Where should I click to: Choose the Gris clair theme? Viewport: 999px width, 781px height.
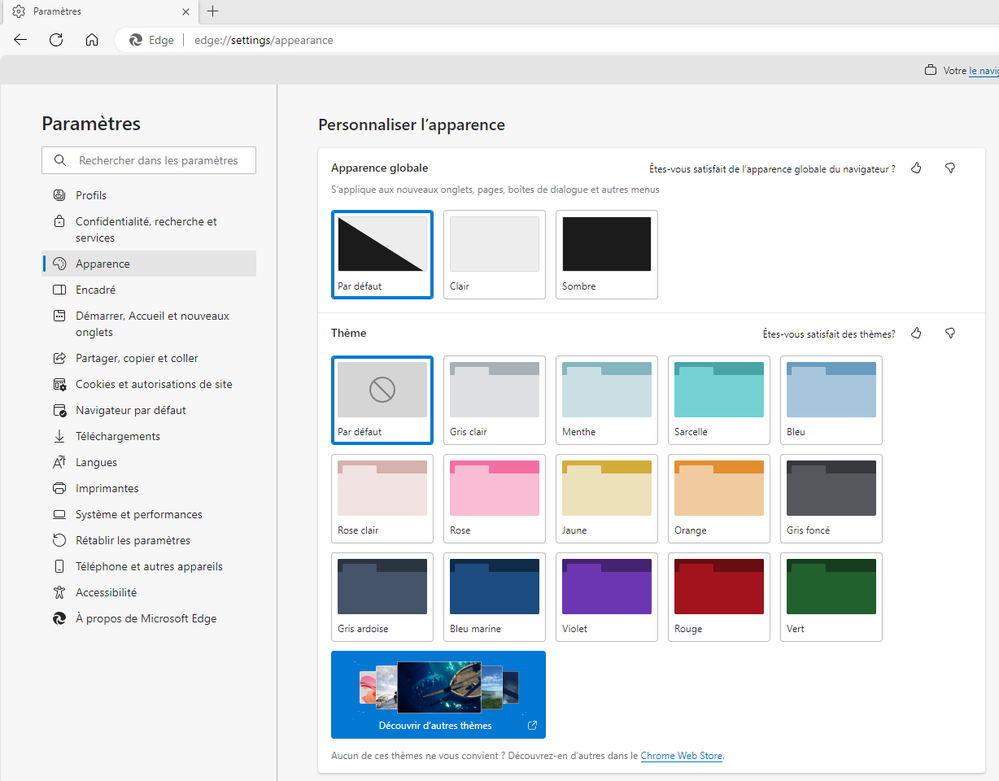click(494, 399)
